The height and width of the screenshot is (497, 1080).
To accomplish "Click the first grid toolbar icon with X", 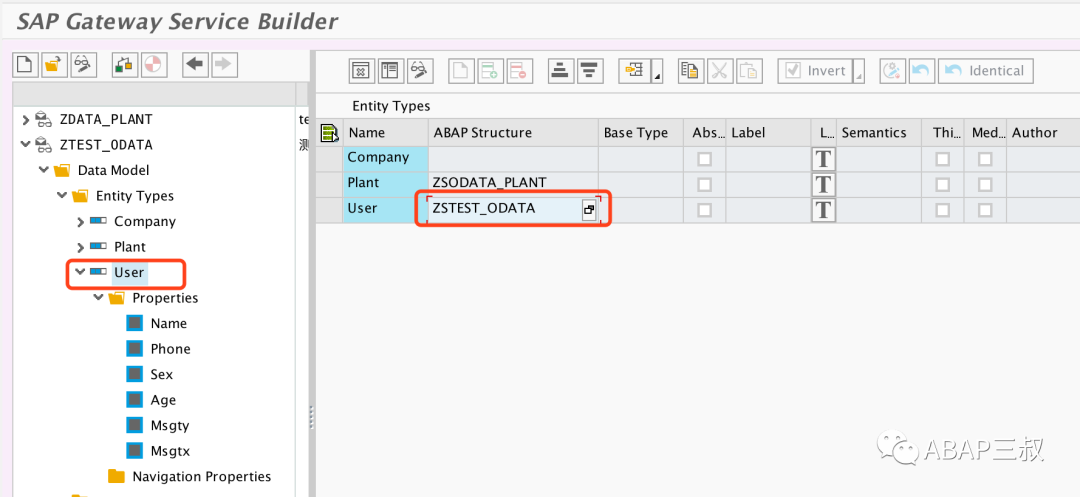I will pyautogui.click(x=362, y=70).
